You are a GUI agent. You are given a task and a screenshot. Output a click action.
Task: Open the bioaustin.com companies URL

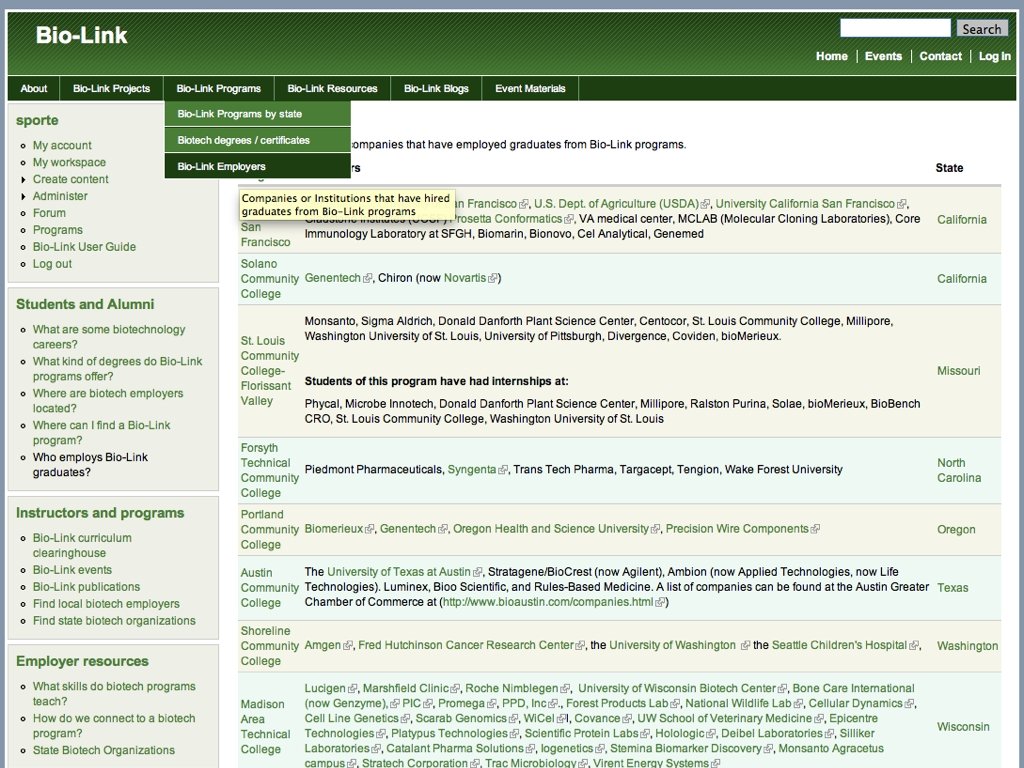[x=548, y=602]
